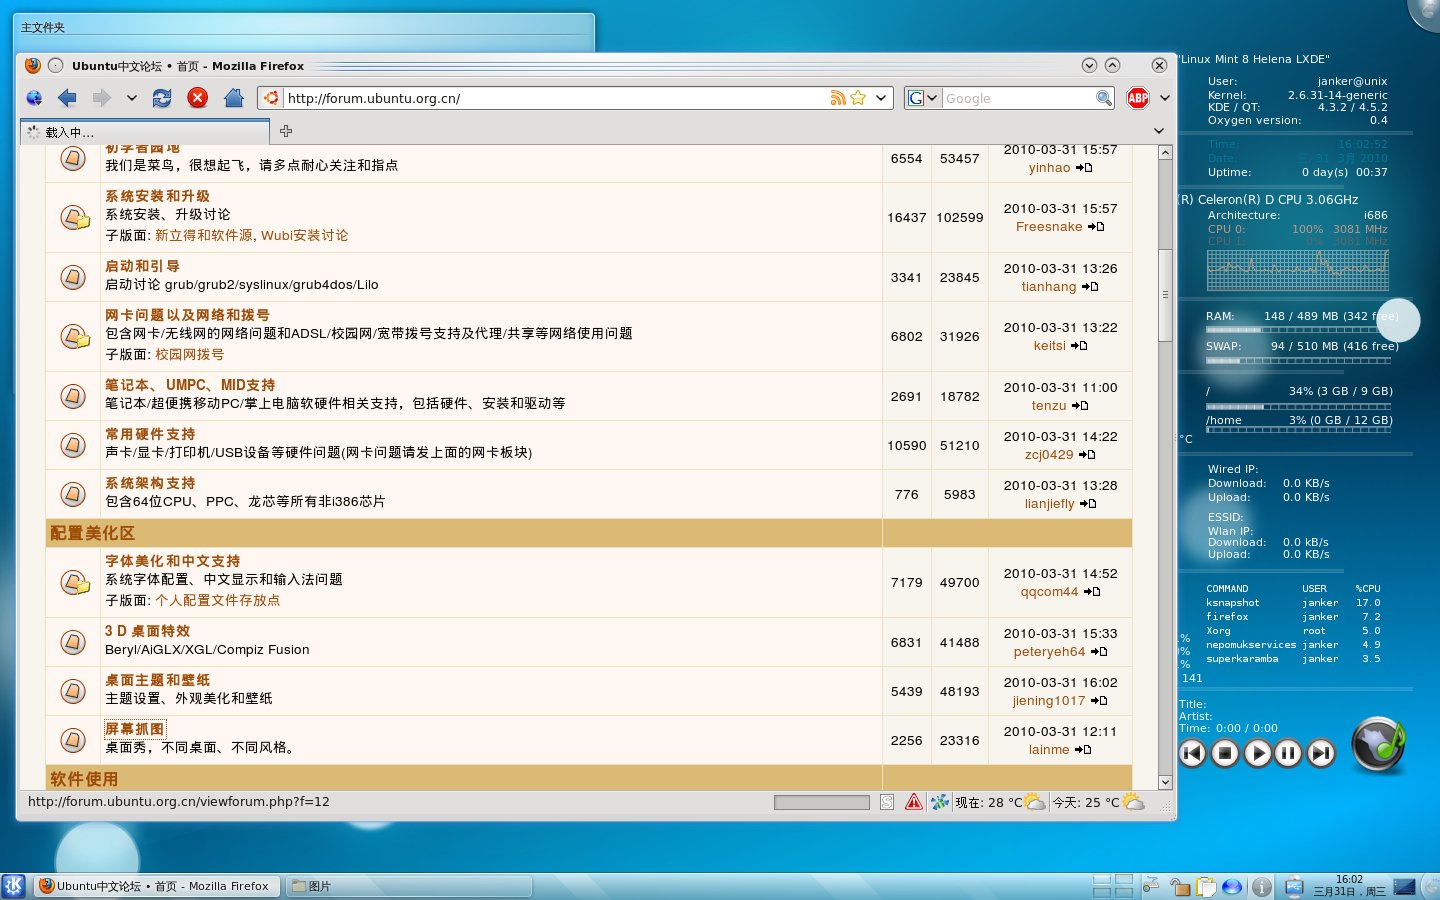Open the 笔记本、UMPC、MID支持 forum
Image resolution: width=1440 pixels, height=900 pixels.
[190, 385]
